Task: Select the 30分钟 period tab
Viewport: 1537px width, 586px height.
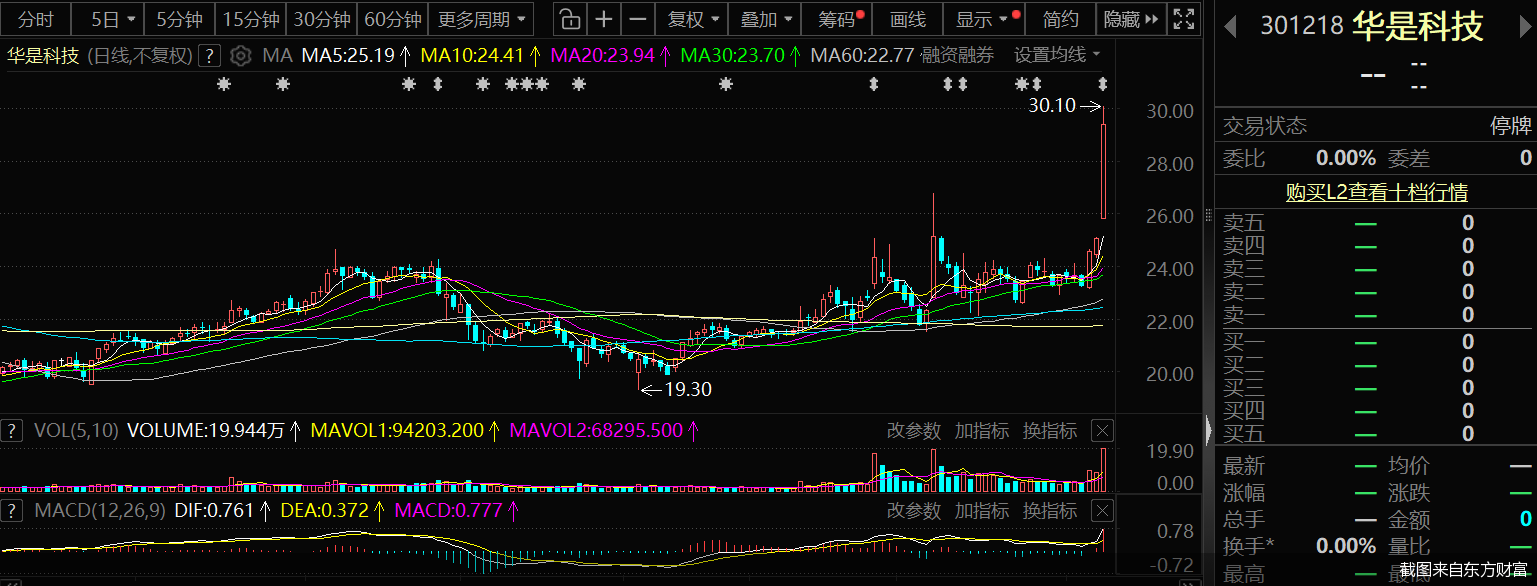Action: click(322, 19)
